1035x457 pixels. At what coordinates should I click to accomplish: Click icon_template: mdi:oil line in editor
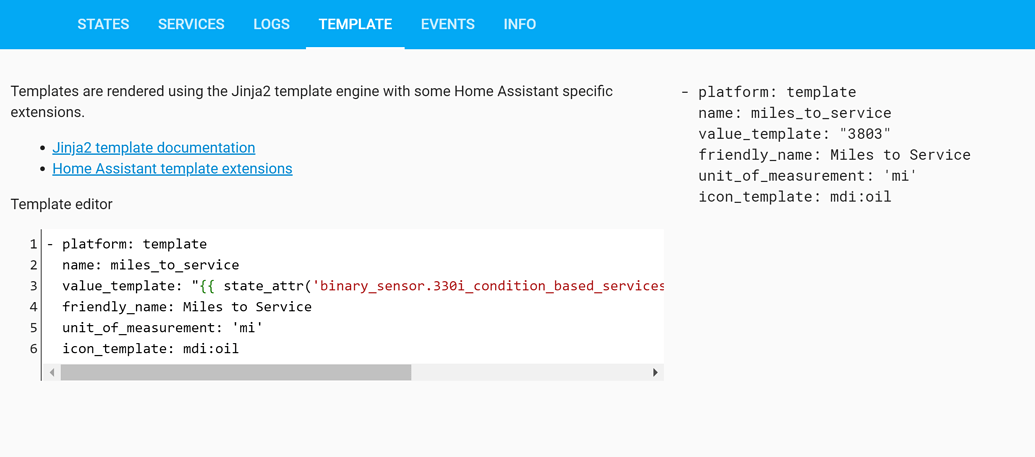point(353,348)
